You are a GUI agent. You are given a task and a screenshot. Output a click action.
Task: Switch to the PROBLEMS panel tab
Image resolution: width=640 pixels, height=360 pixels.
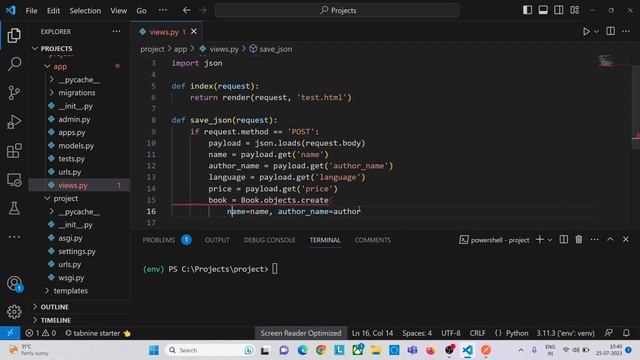click(159, 240)
